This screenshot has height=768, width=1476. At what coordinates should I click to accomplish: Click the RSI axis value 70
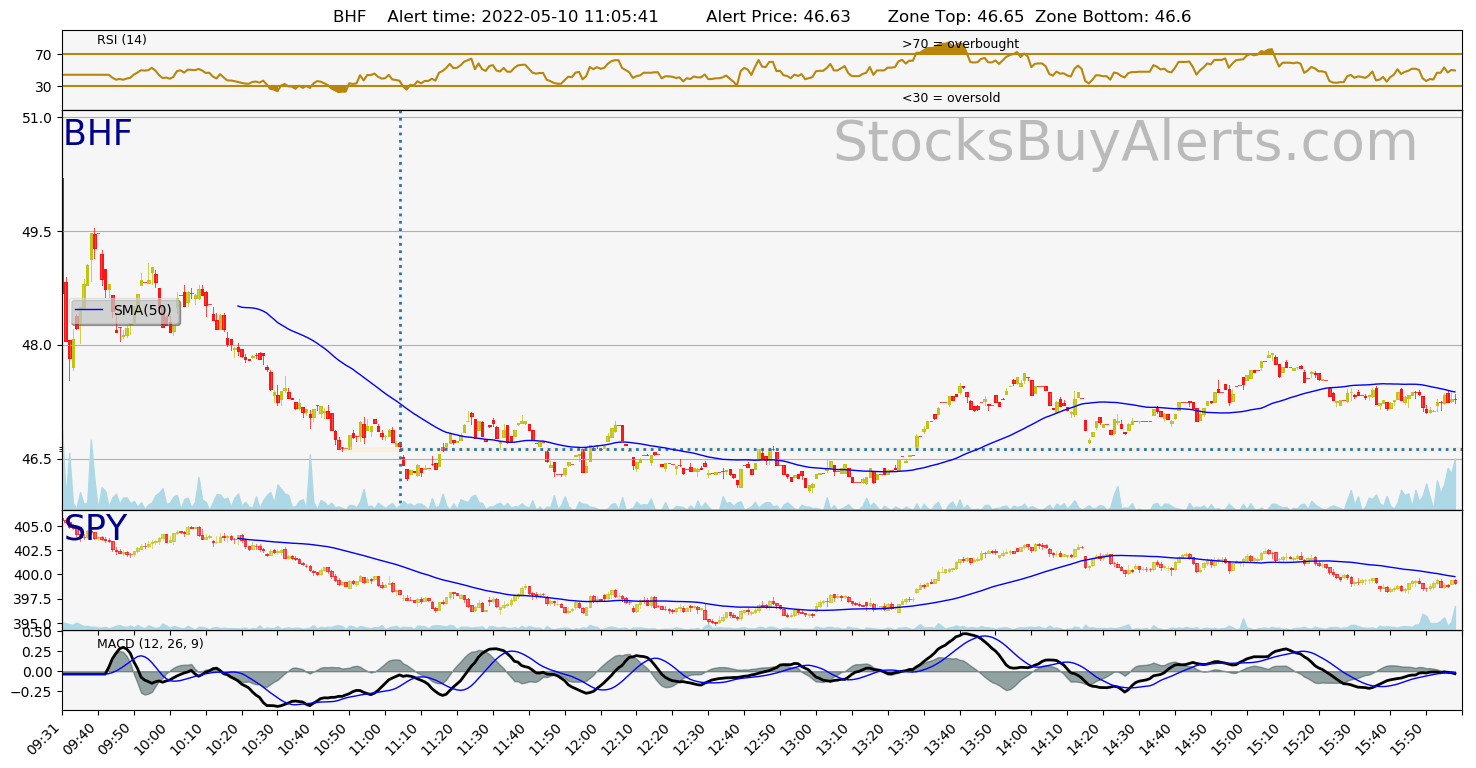click(44, 54)
